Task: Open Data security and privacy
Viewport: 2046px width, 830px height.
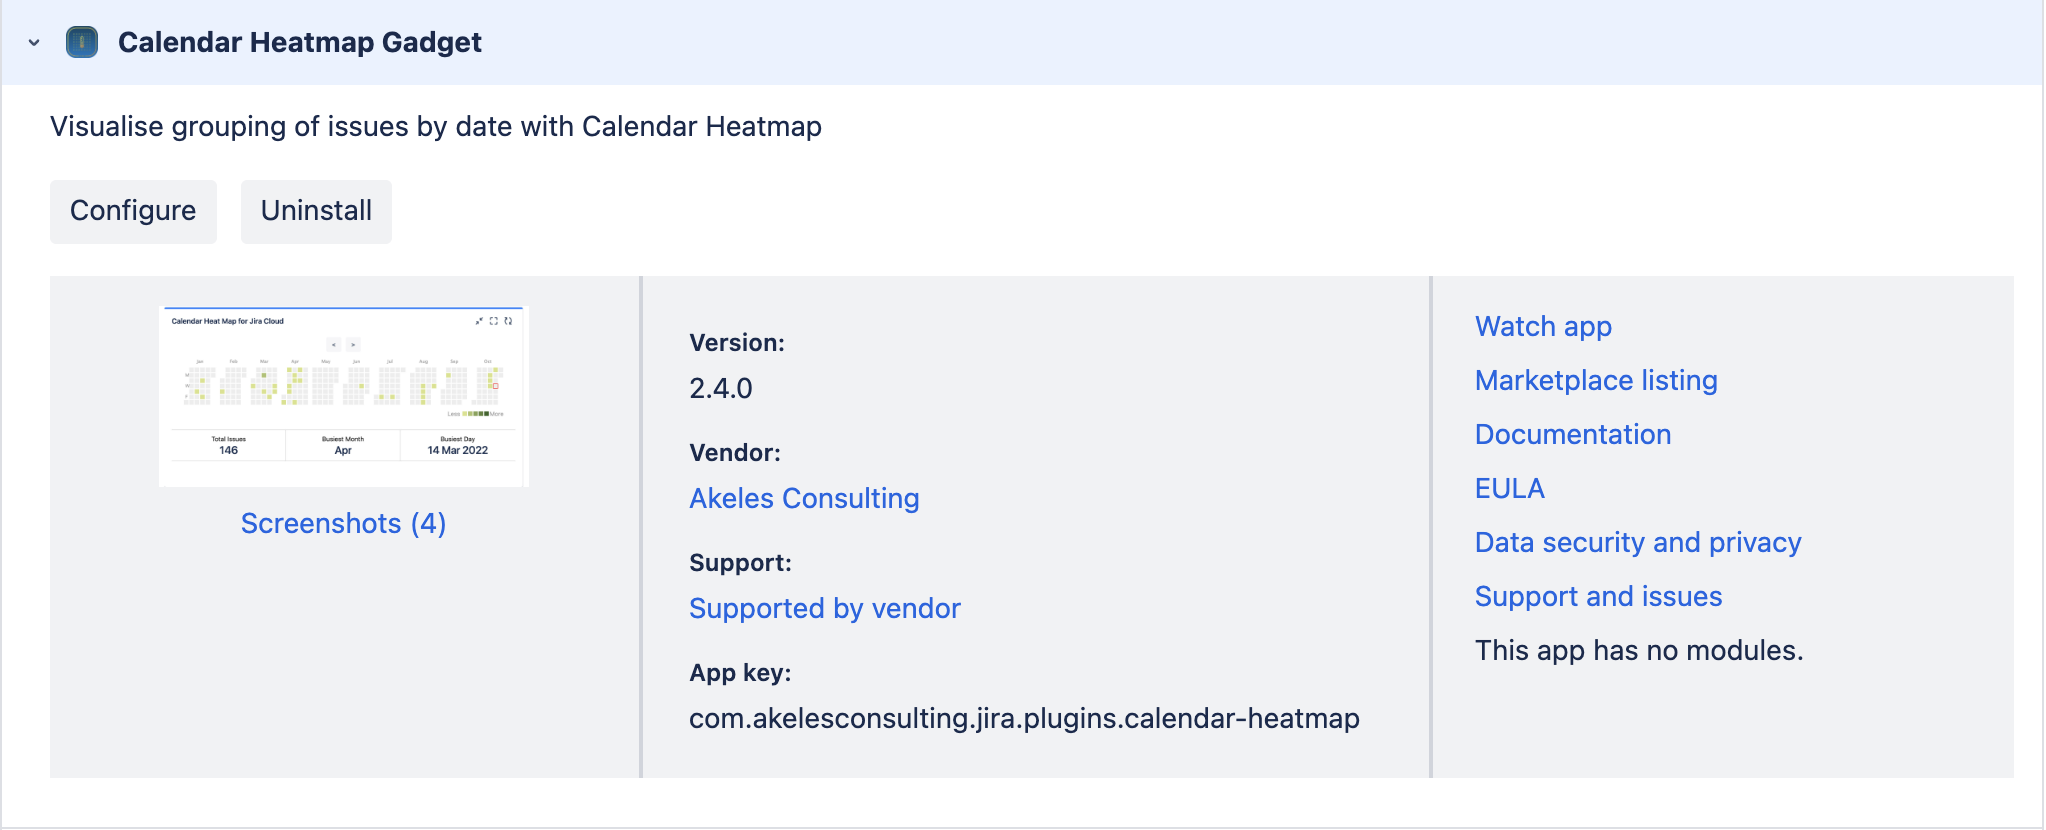Action: 1638,542
